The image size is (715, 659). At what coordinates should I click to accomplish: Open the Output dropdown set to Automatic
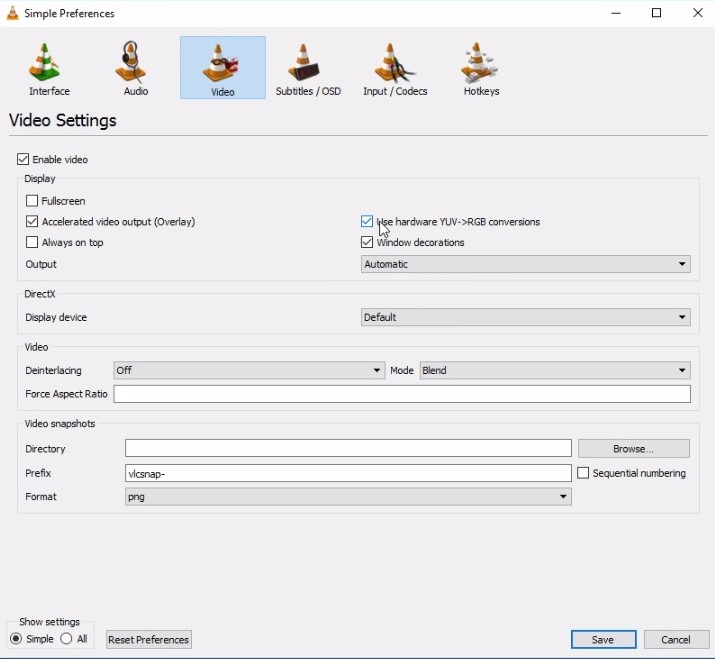click(526, 264)
